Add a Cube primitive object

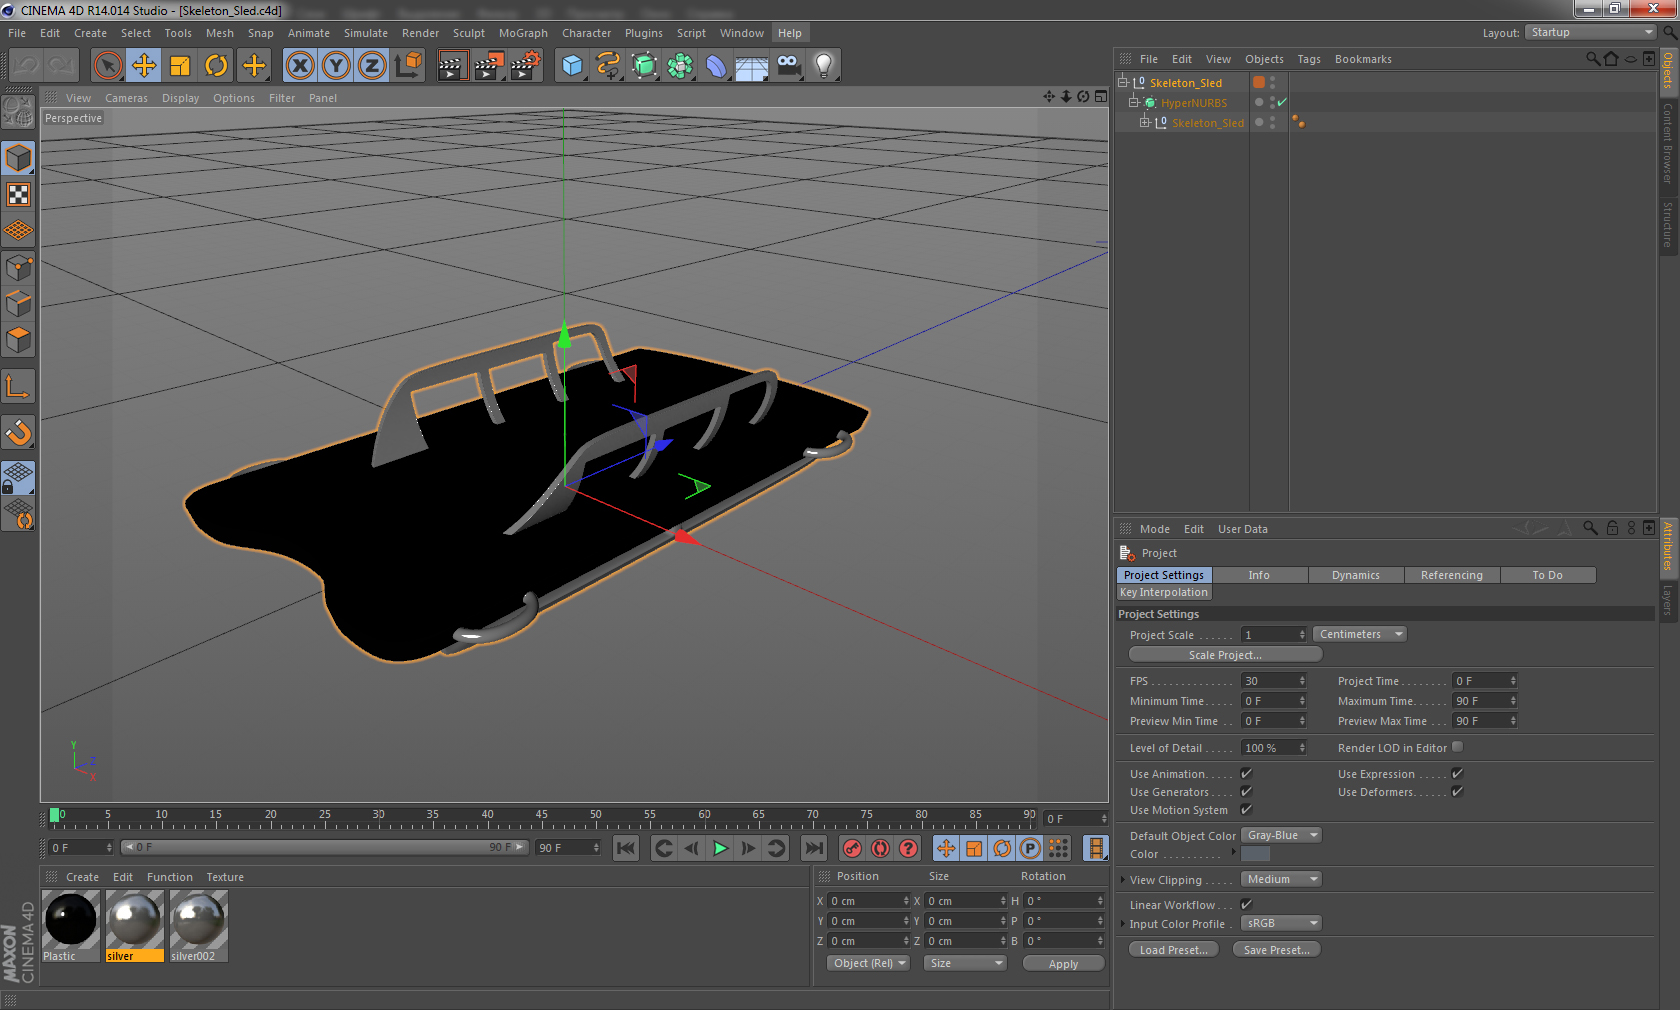[x=572, y=66]
